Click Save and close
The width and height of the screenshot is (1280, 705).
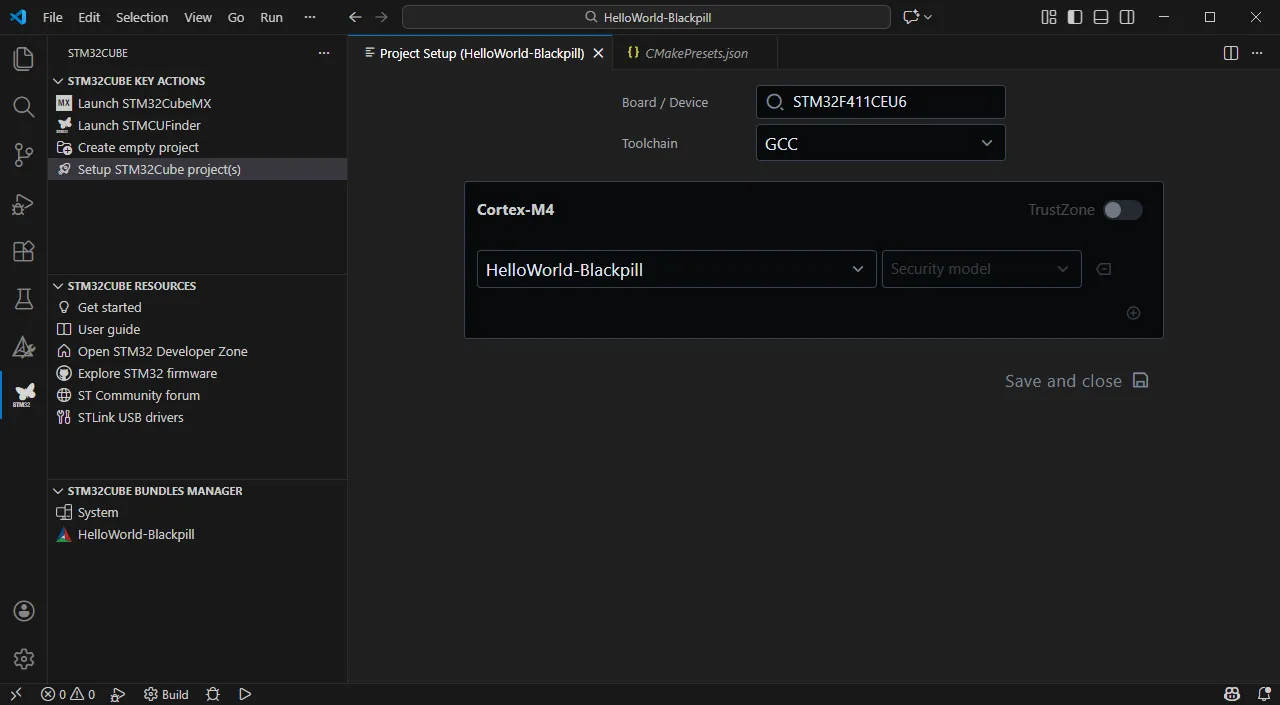coord(1077,381)
